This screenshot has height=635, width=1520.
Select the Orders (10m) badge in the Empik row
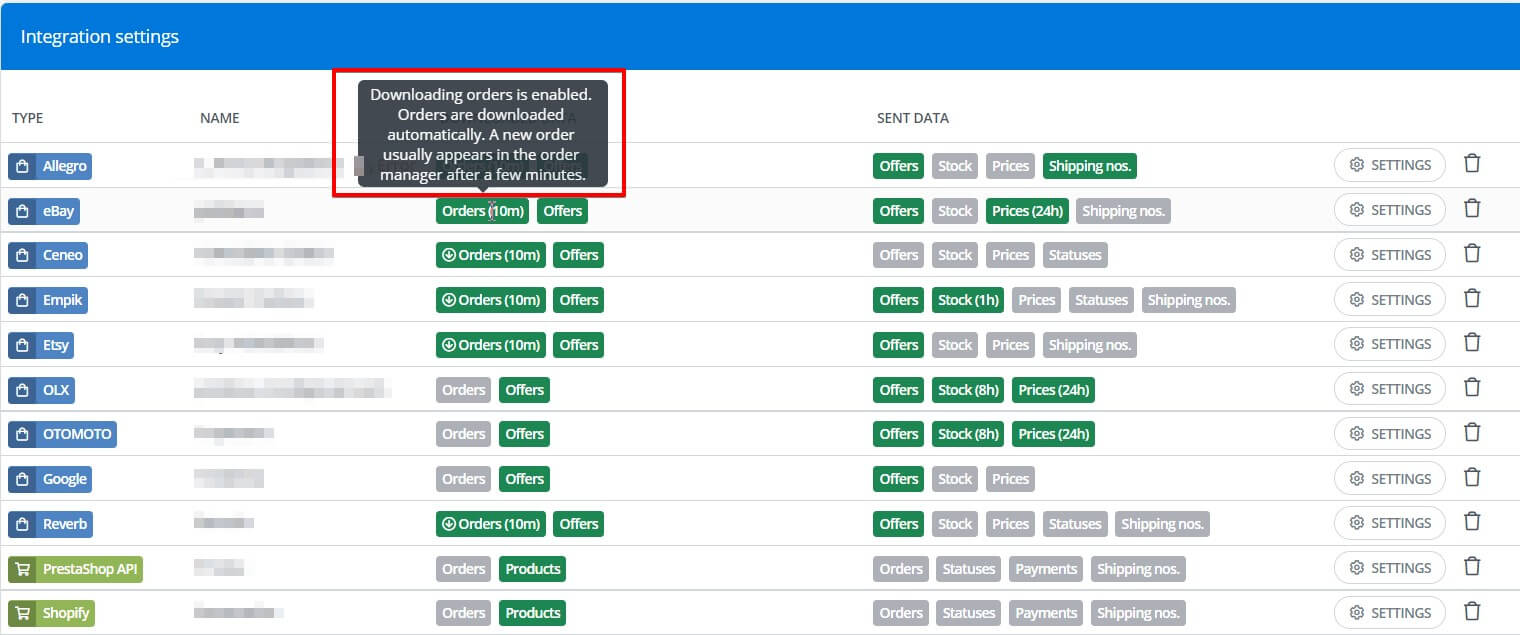(491, 300)
